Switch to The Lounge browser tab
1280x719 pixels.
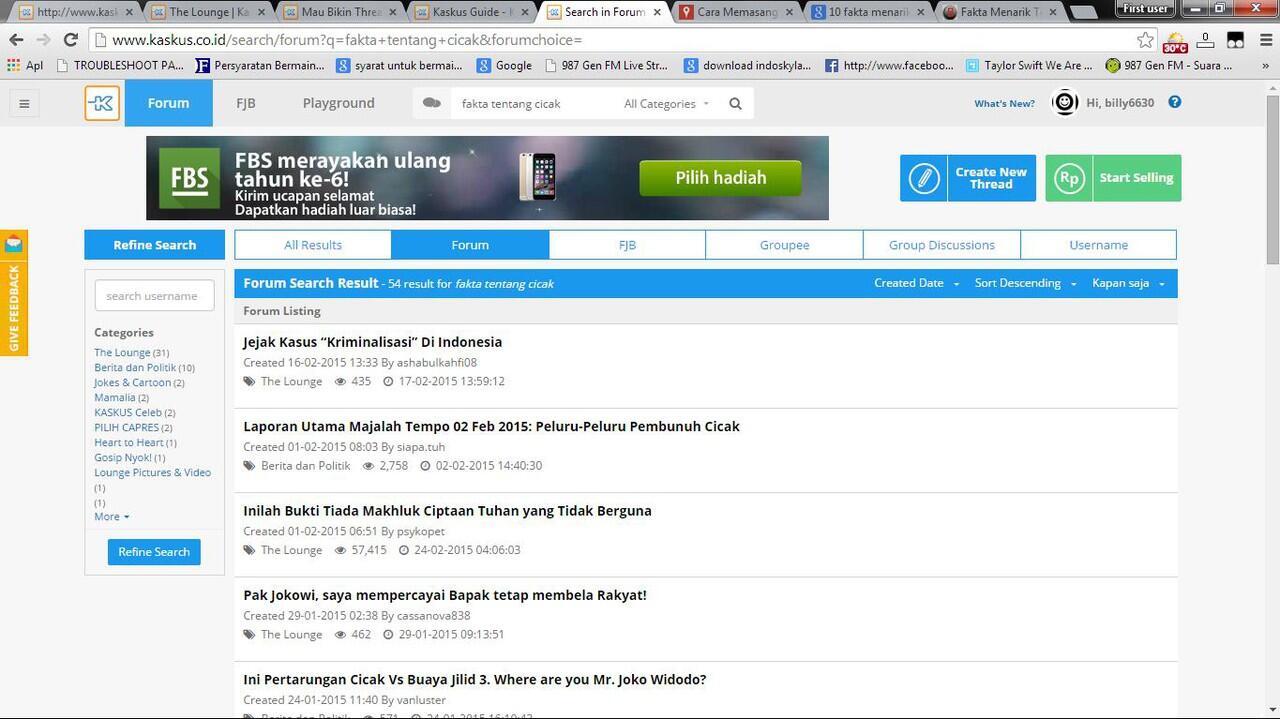208,12
